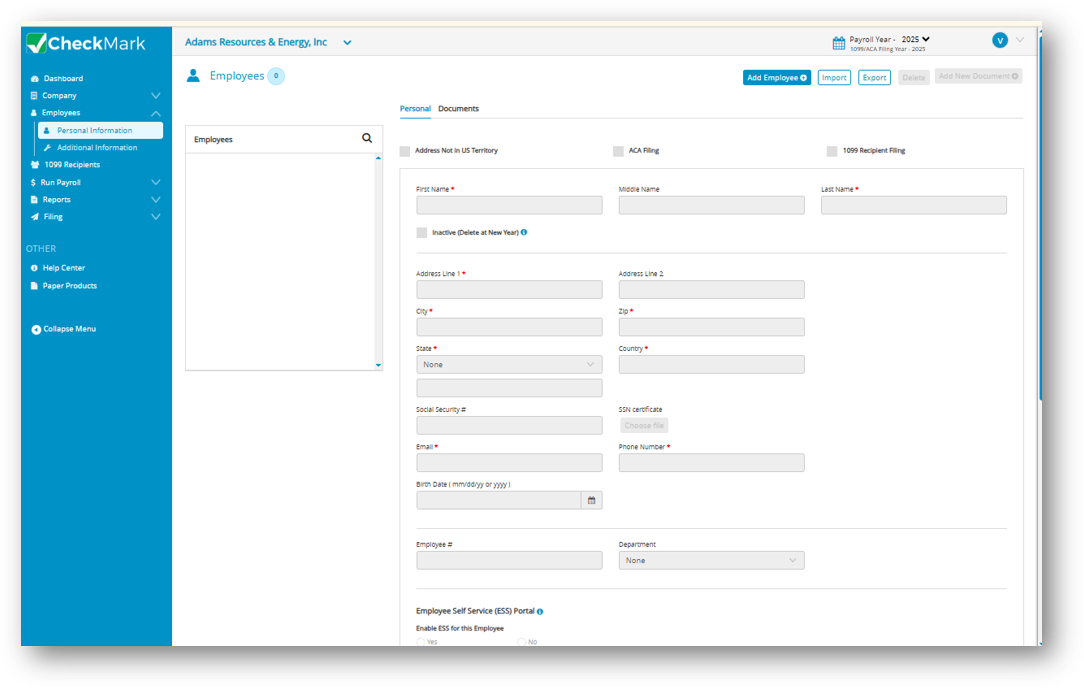Click the employee list scrollbar down arrow
The width and height of the screenshot is (1084, 688).
tap(378, 365)
